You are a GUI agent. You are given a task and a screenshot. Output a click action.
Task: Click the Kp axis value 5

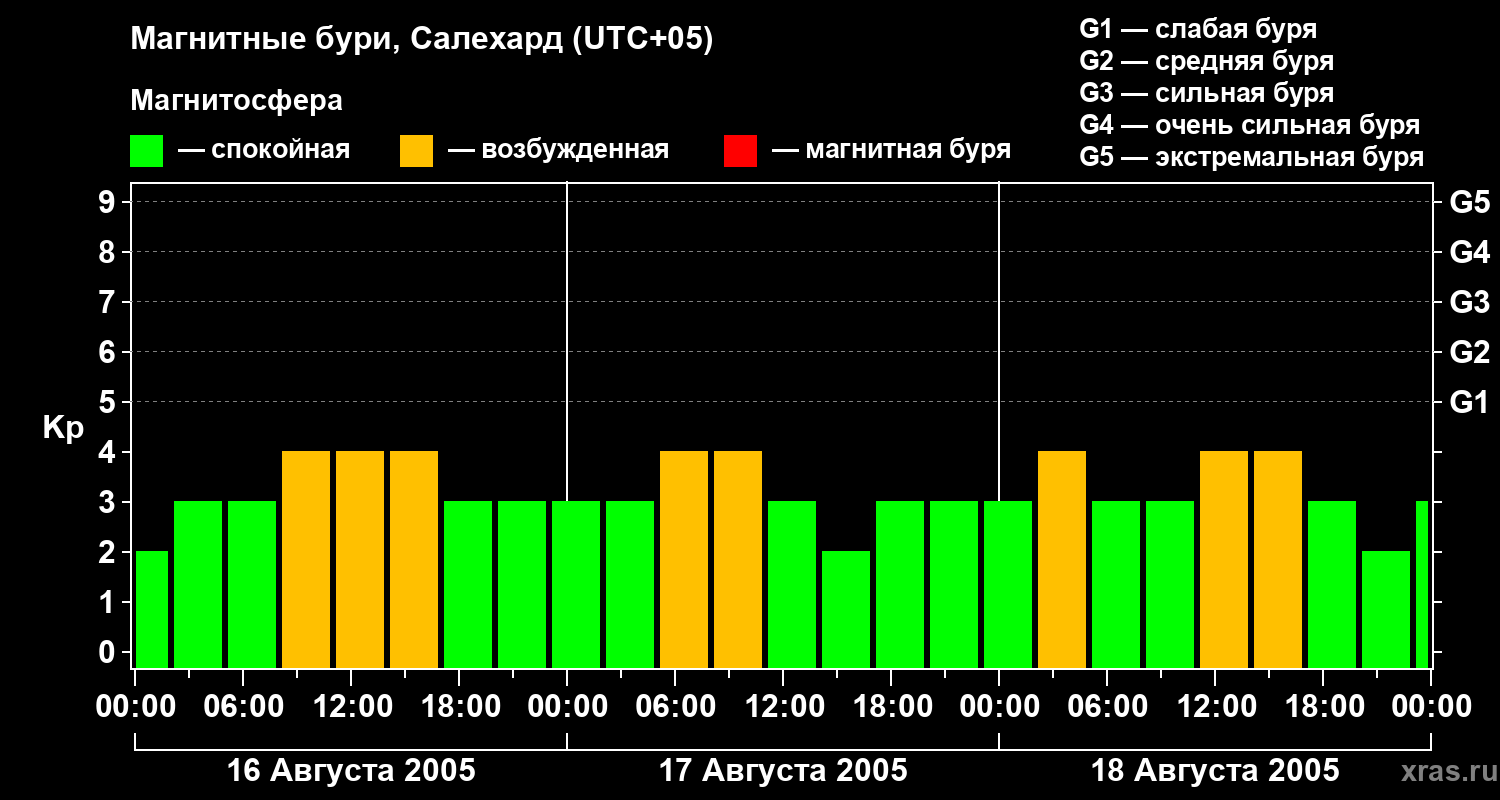(108, 402)
